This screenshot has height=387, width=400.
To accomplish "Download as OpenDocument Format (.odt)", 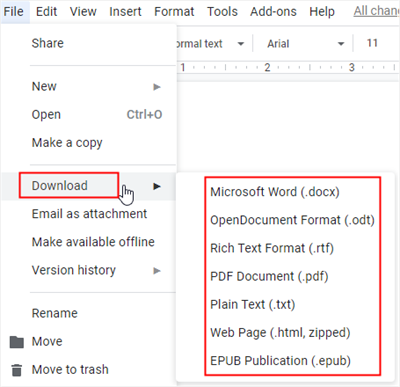I will 292,220.
